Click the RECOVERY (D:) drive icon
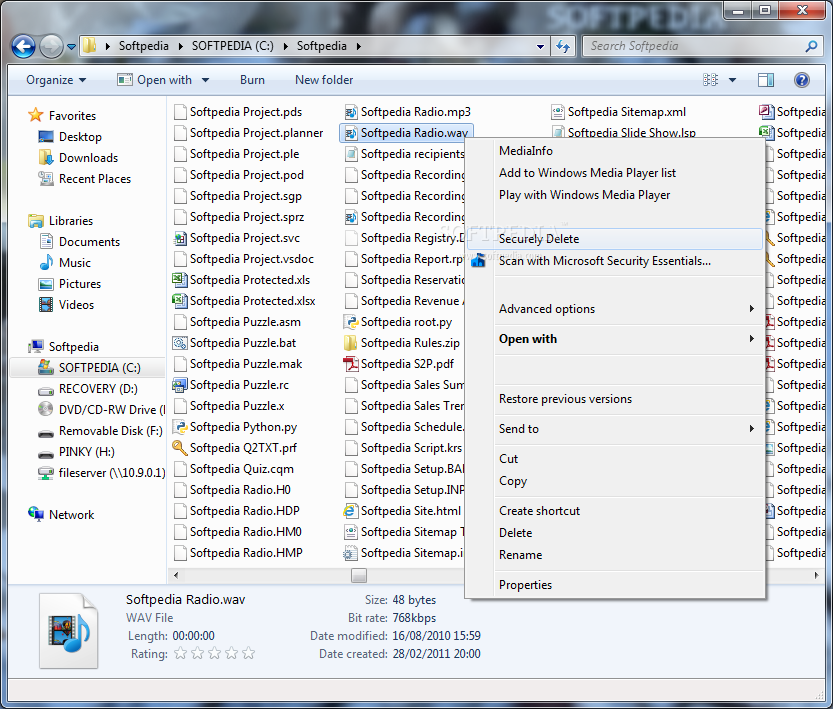The height and width of the screenshot is (709, 833). [46, 391]
